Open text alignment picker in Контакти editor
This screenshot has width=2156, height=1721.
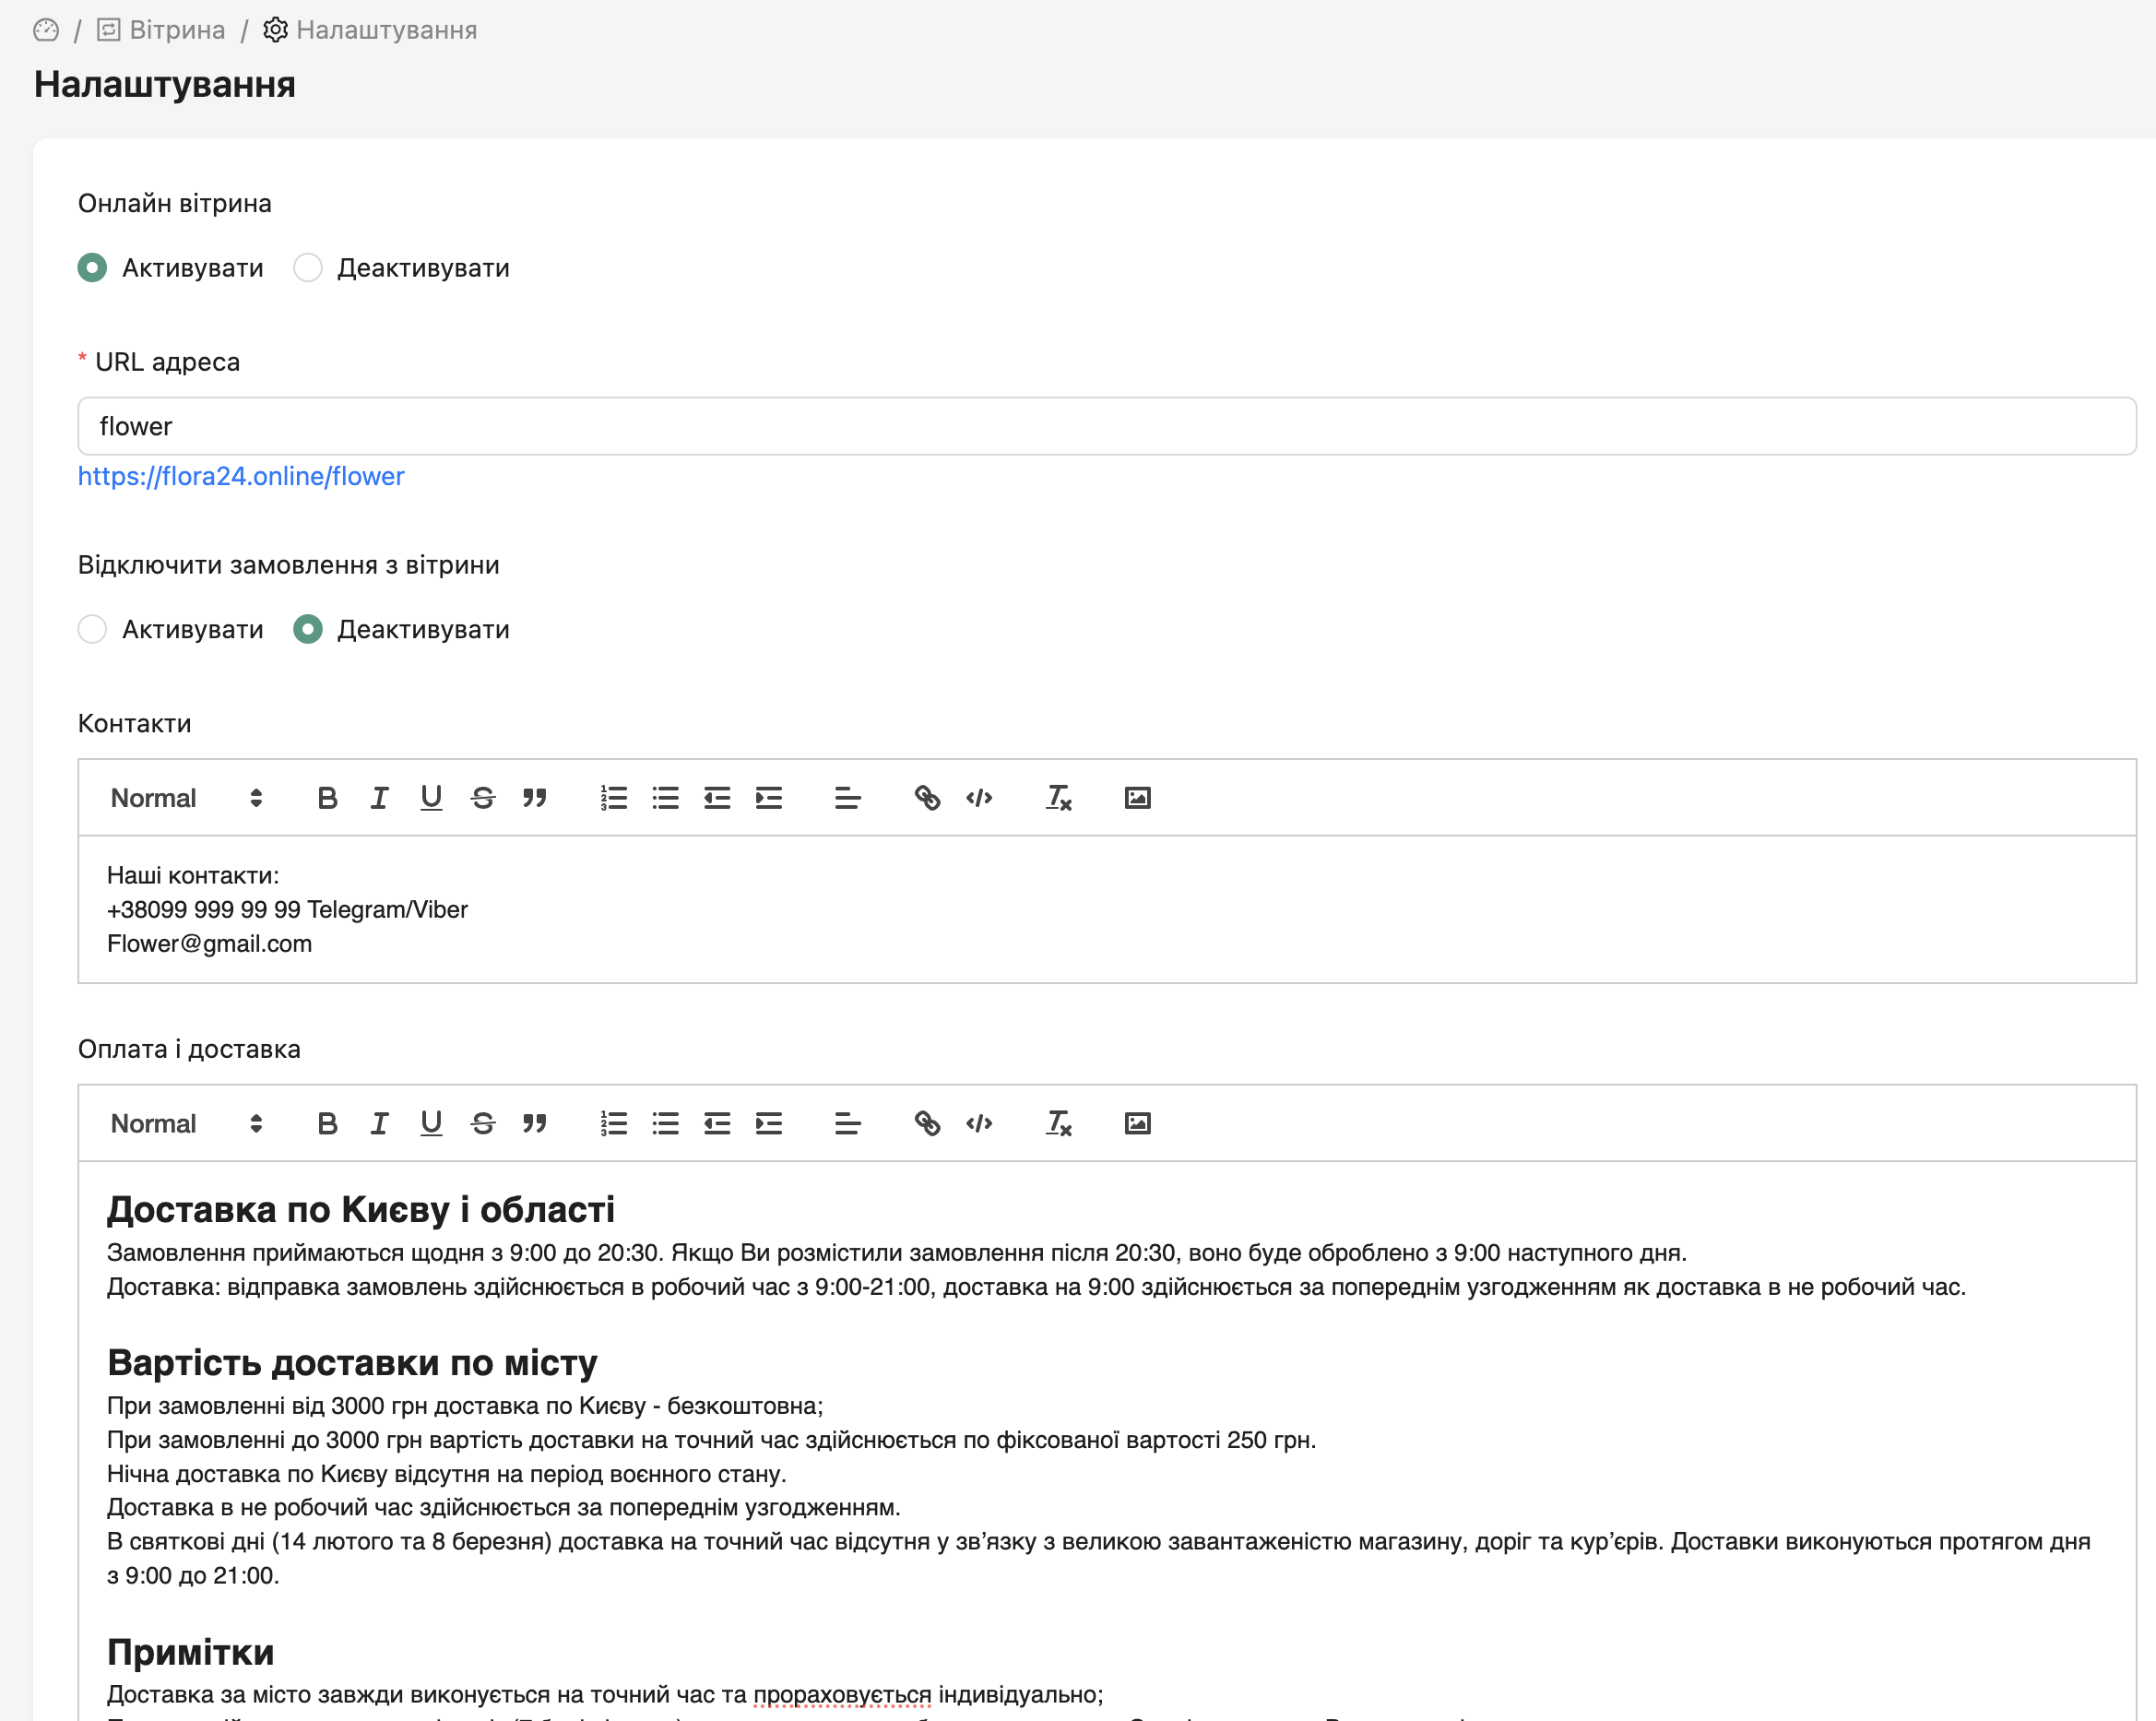click(x=847, y=798)
